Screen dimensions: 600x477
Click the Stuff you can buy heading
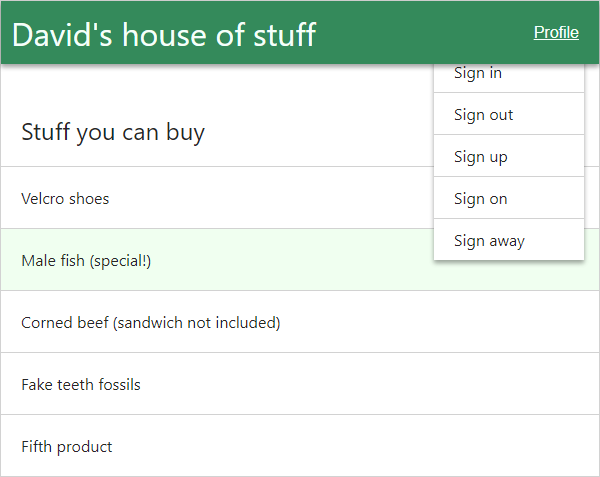(113, 132)
